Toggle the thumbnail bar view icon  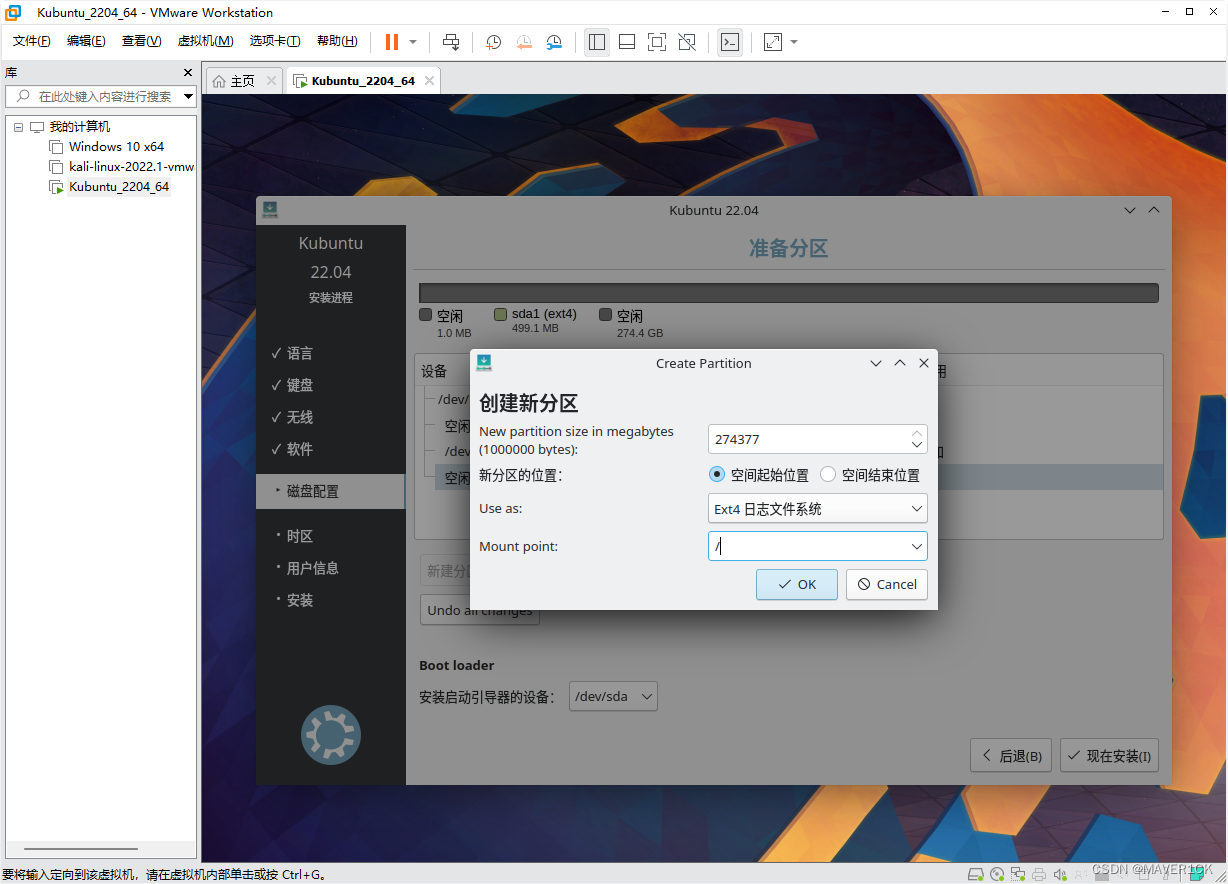tap(627, 42)
